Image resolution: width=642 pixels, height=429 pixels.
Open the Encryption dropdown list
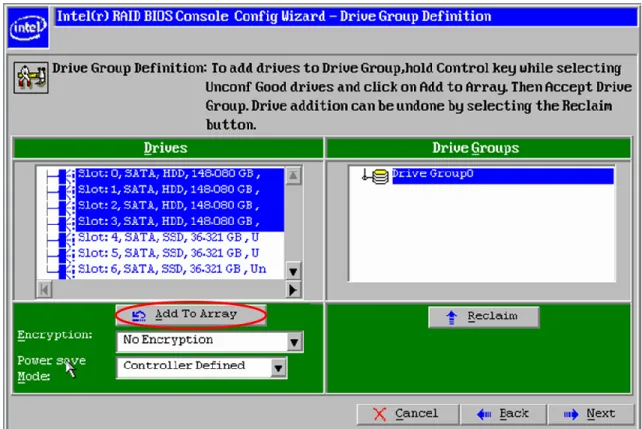point(294,342)
